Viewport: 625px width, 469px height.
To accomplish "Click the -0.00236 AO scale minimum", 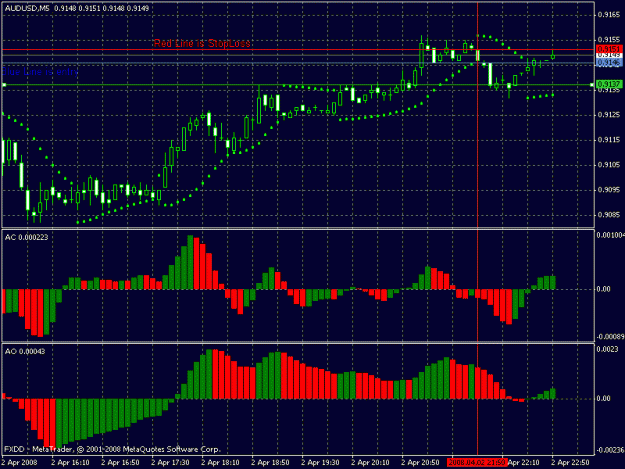I will point(610,450).
